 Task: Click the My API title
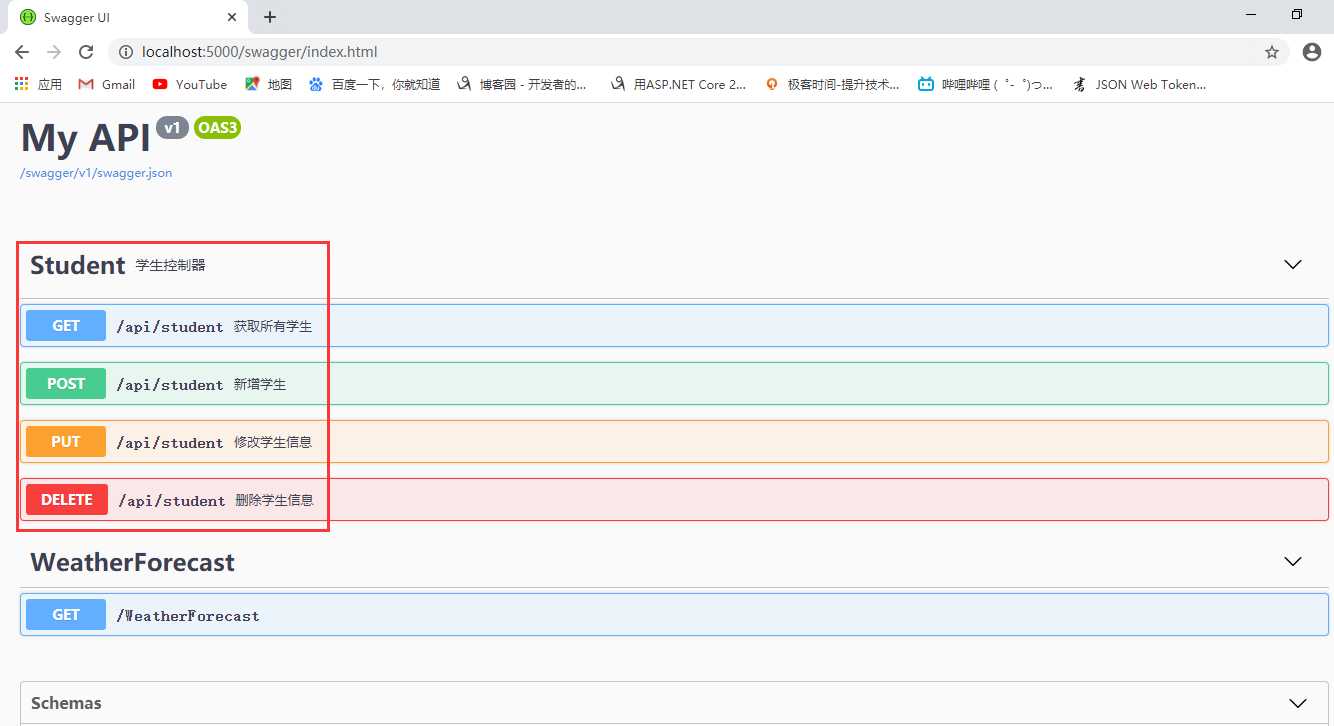85,137
